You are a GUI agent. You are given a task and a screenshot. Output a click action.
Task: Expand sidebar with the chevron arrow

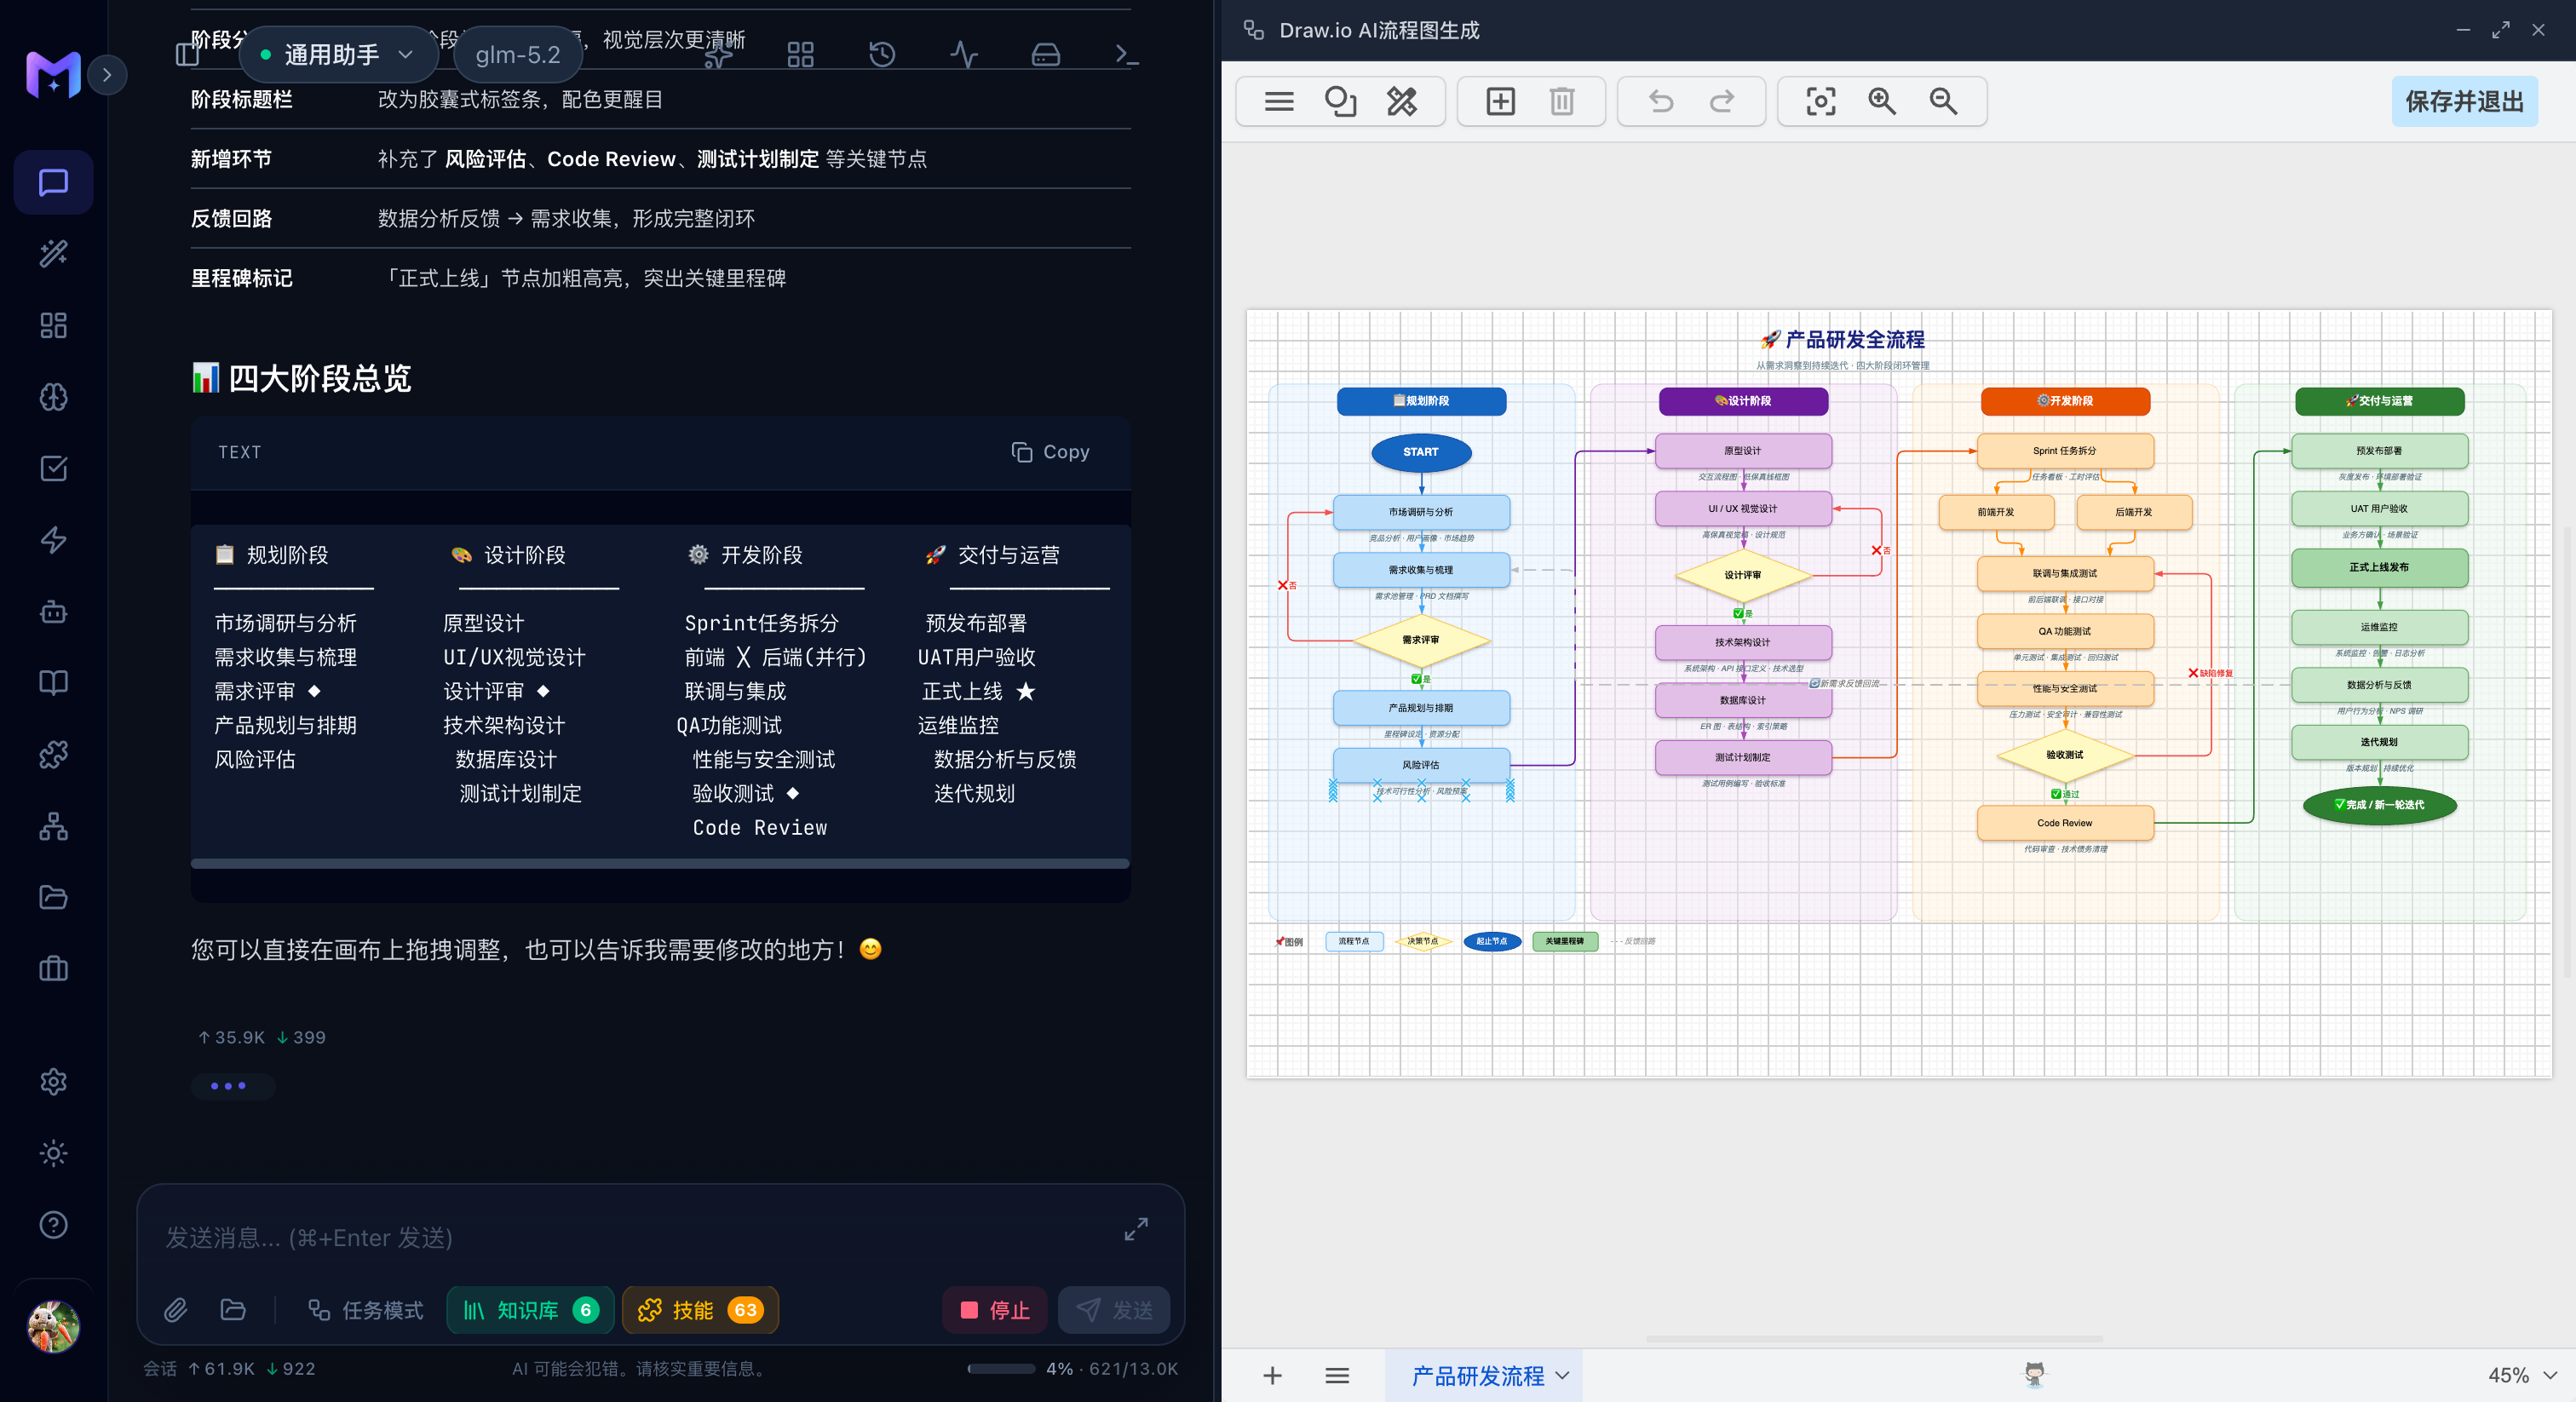tap(107, 75)
